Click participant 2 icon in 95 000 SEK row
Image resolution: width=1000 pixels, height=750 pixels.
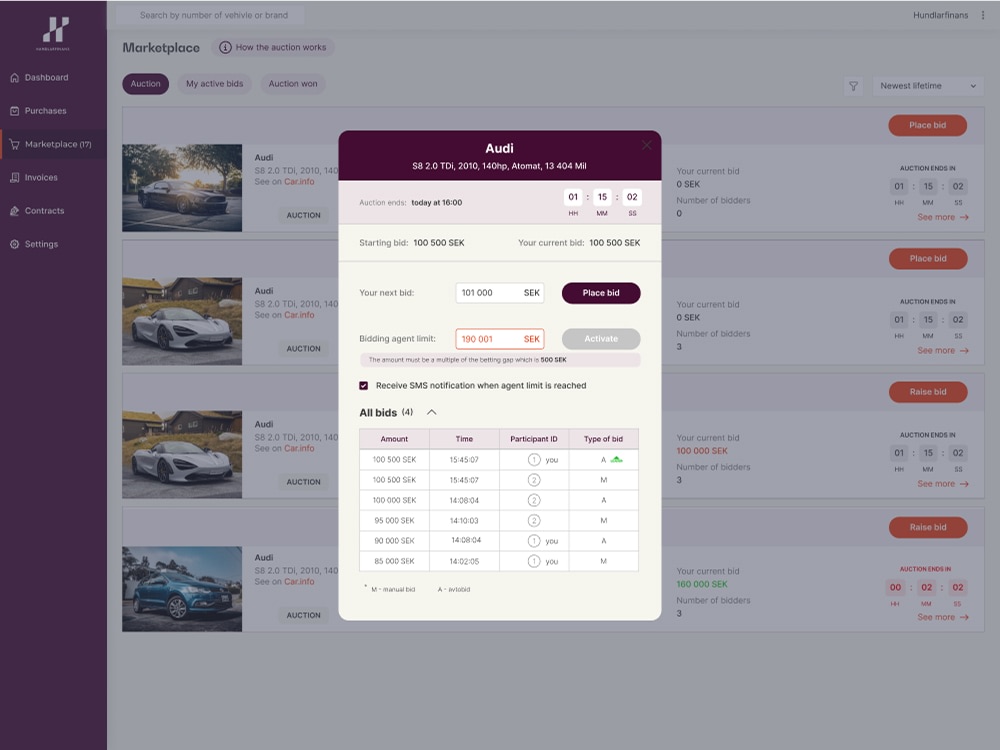(534, 520)
